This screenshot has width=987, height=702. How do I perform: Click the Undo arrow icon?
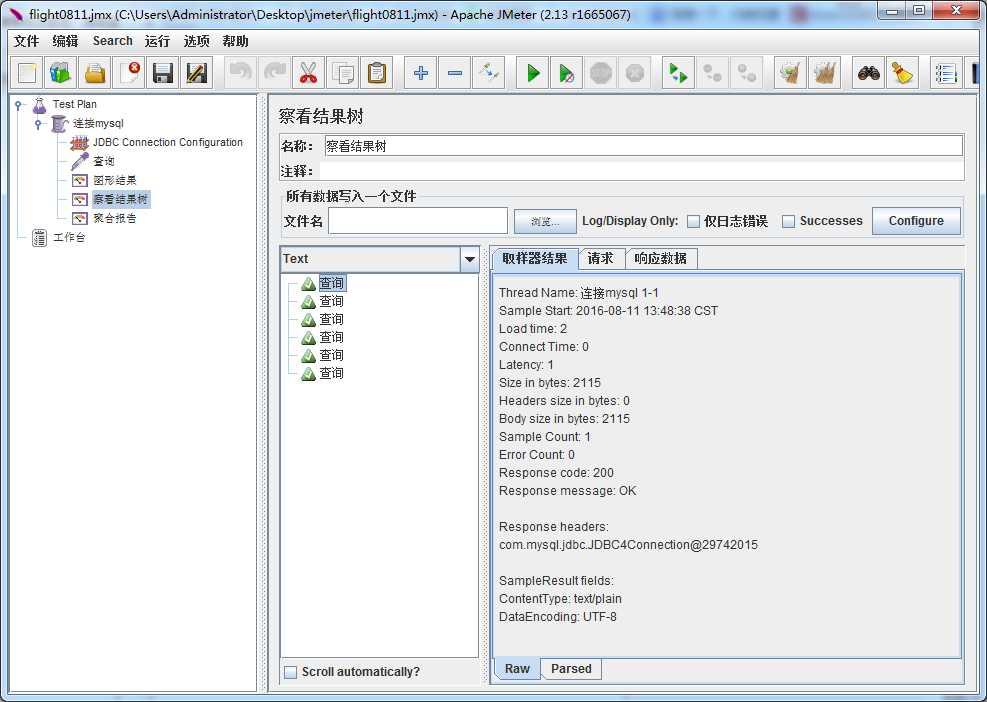pos(240,73)
